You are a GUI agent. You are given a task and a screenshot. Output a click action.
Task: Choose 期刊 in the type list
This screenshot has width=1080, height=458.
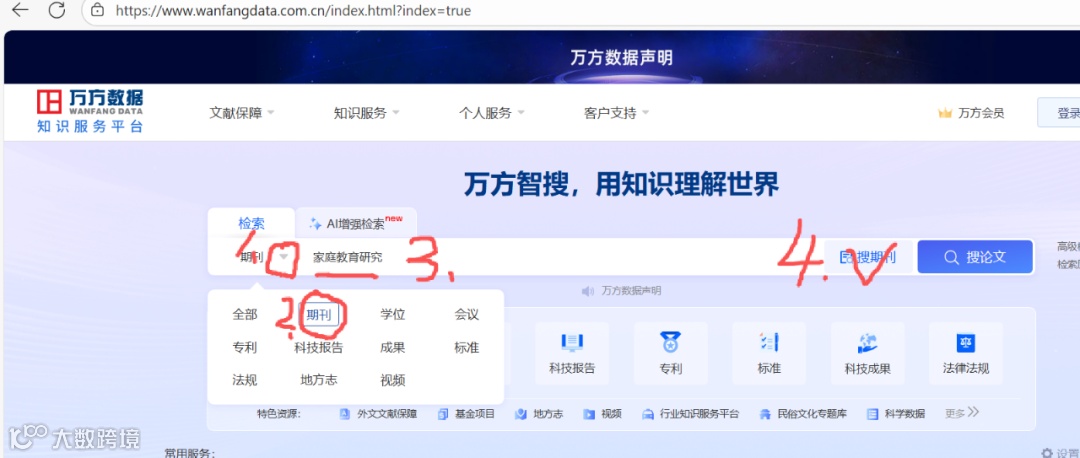coord(319,315)
